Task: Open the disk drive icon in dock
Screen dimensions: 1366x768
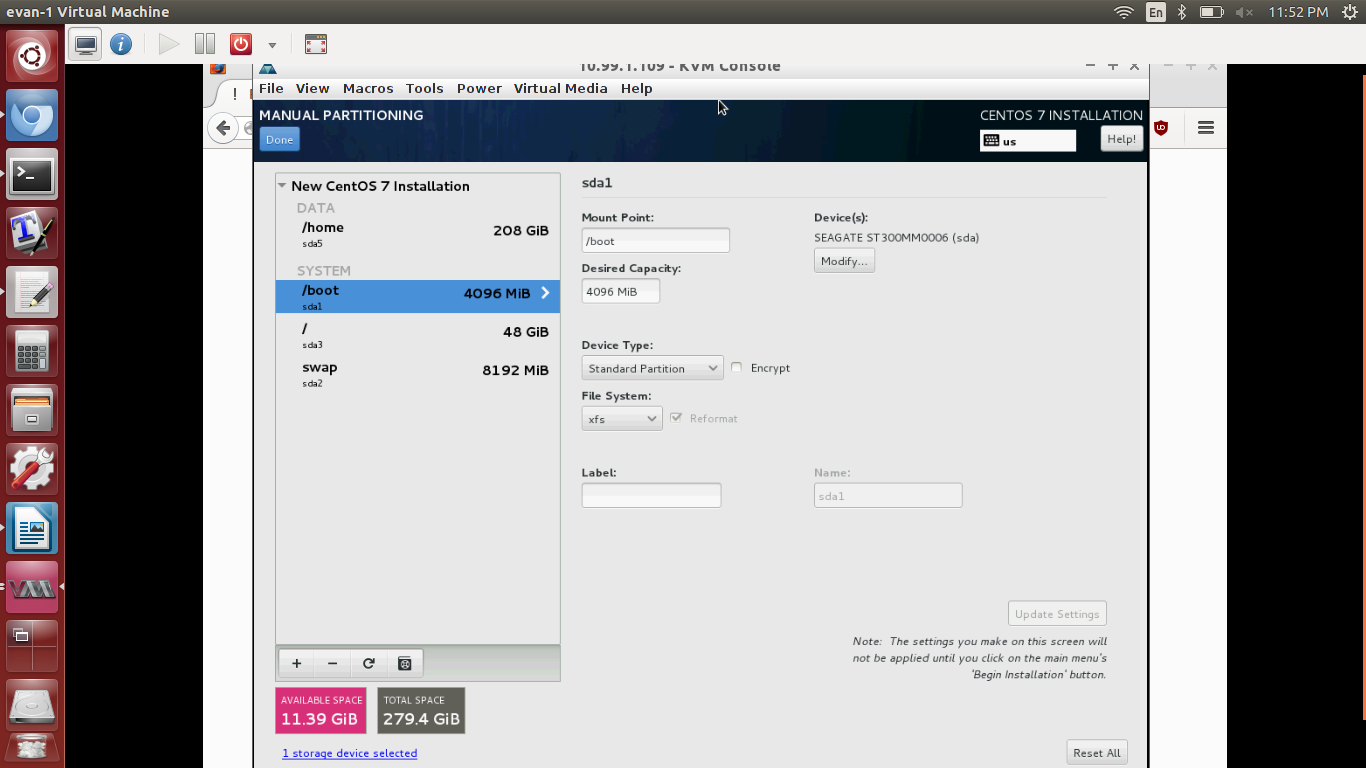Action: coord(32,706)
